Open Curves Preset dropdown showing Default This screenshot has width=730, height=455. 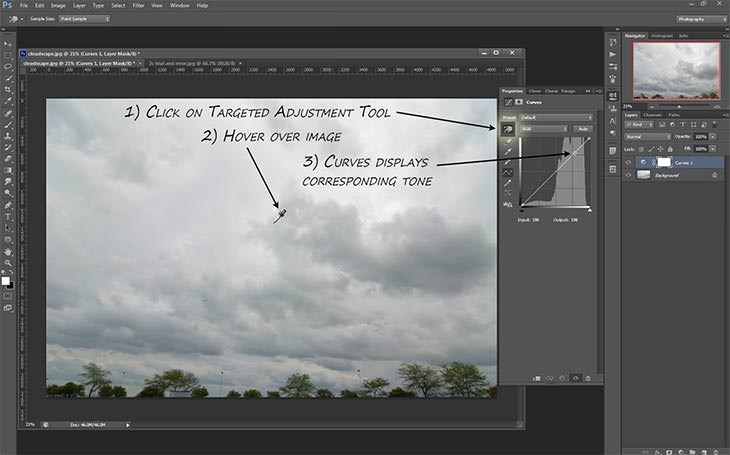tap(556, 117)
